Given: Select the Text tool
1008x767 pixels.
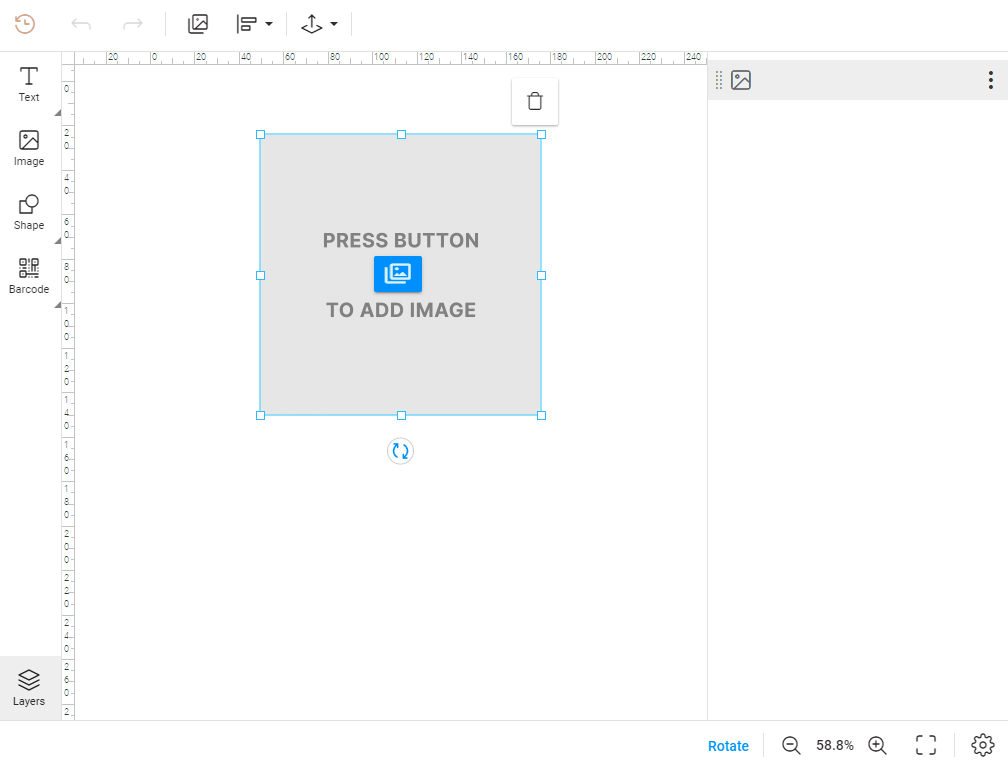Looking at the screenshot, I should [x=29, y=84].
